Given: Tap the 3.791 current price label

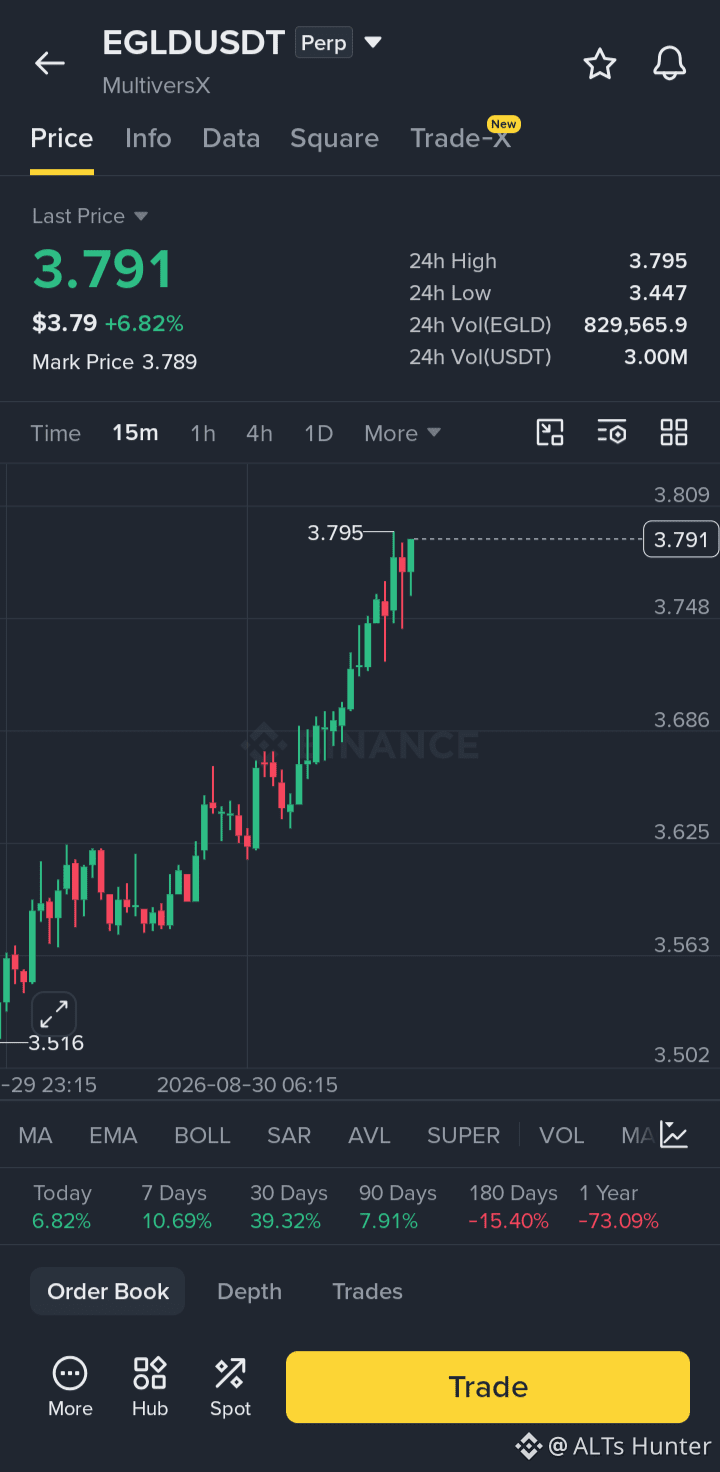Looking at the screenshot, I should coord(681,540).
